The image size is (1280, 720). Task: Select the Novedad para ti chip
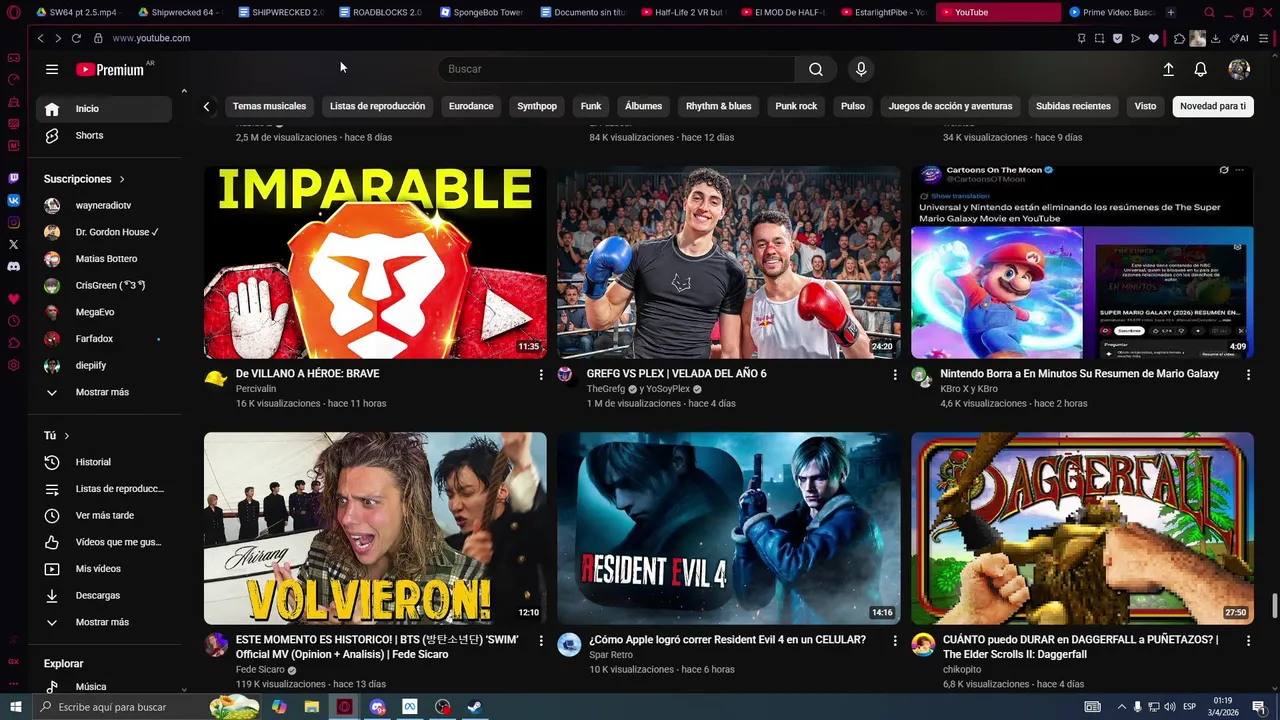click(x=1213, y=106)
